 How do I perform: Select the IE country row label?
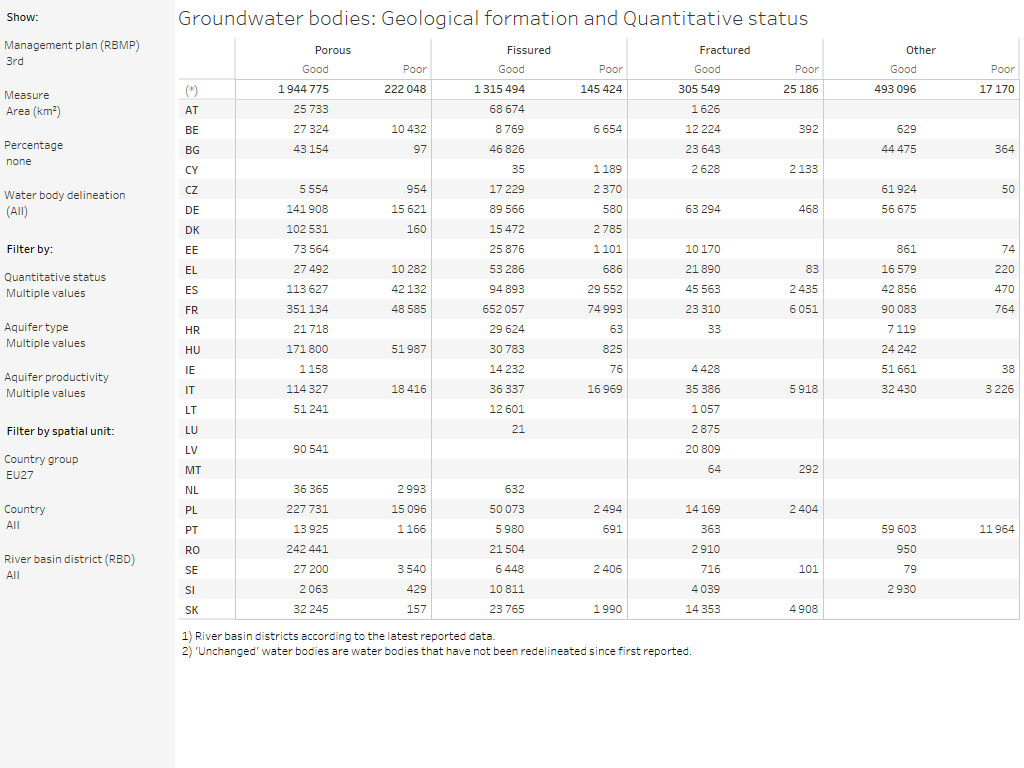coord(189,370)
